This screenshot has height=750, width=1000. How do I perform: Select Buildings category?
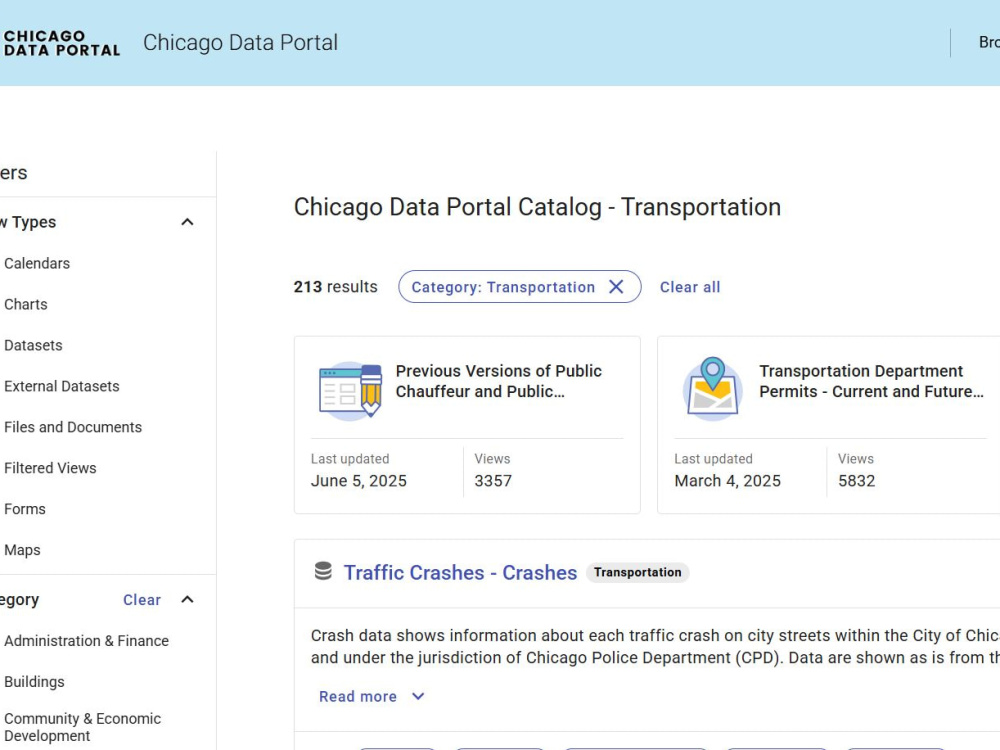(x=34, y=682)
